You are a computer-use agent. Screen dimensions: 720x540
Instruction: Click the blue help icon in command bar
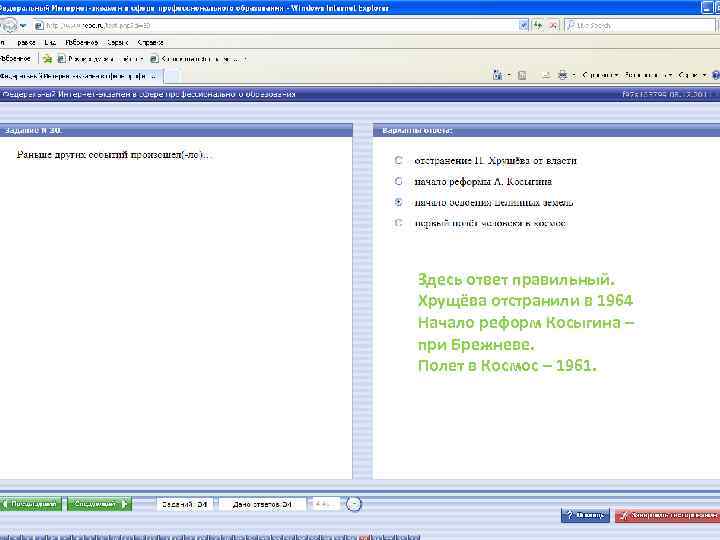(x=716, y=75)
